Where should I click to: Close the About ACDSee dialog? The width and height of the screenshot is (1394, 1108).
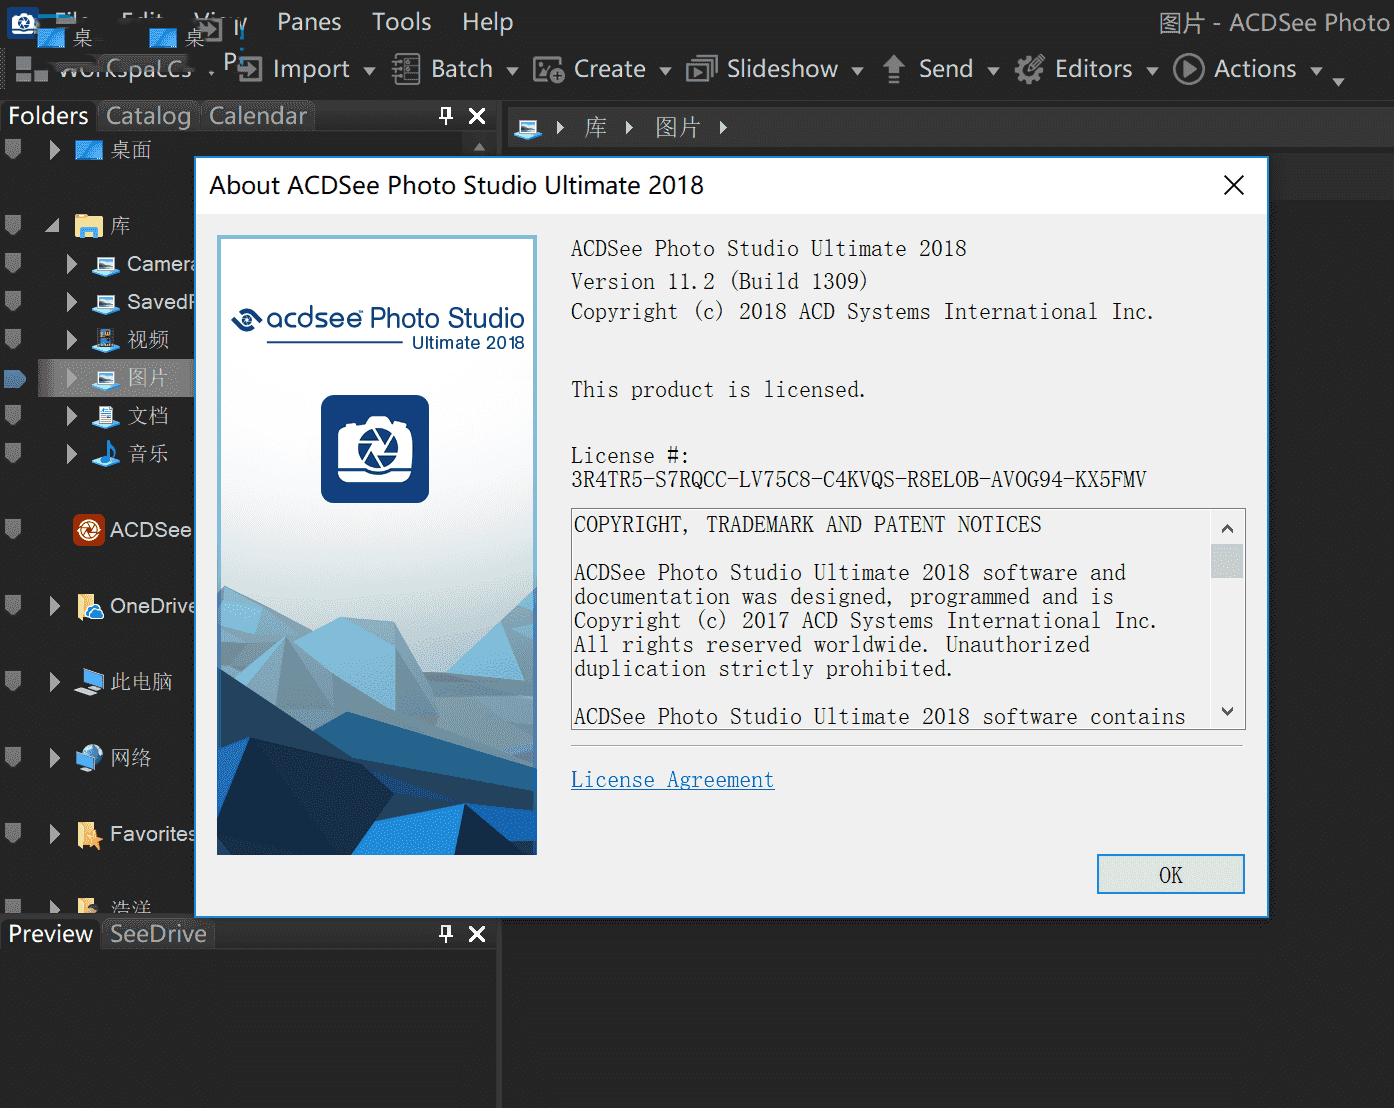coord(1234,185)
